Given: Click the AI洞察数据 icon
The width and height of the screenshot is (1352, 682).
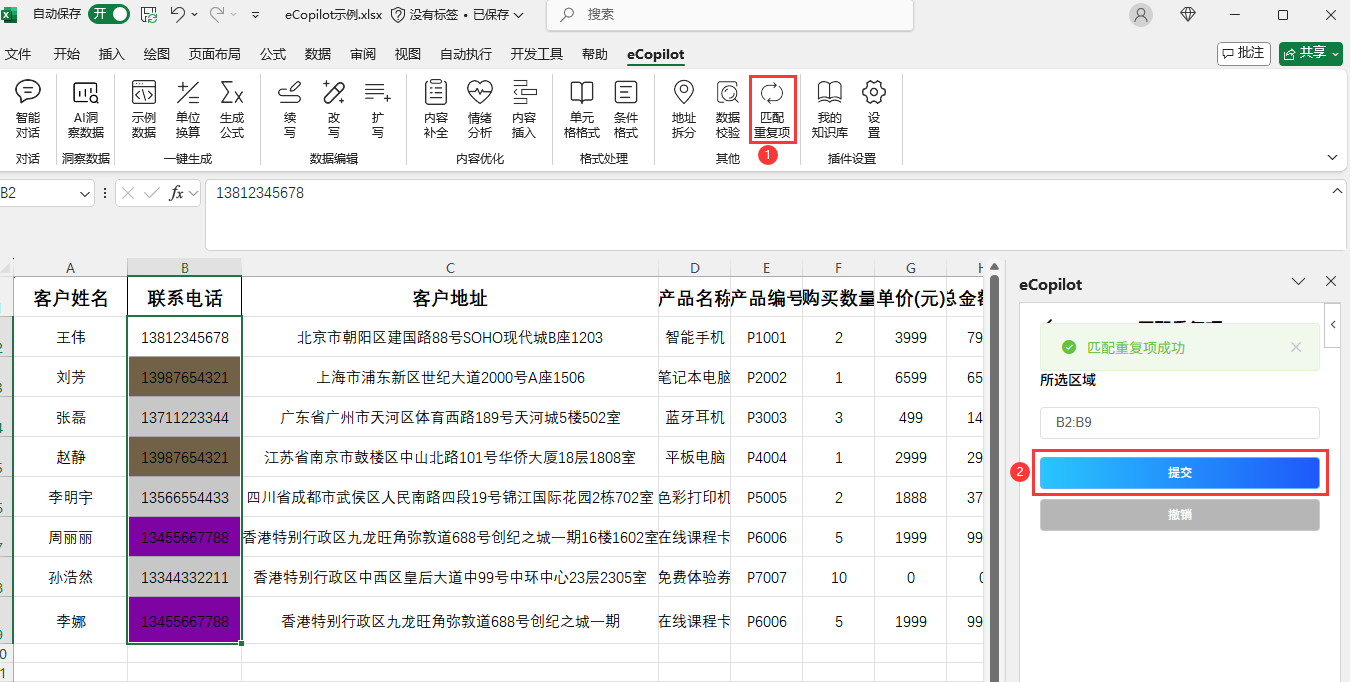Looking at the screenshot, I should click(x=86, y=108).
